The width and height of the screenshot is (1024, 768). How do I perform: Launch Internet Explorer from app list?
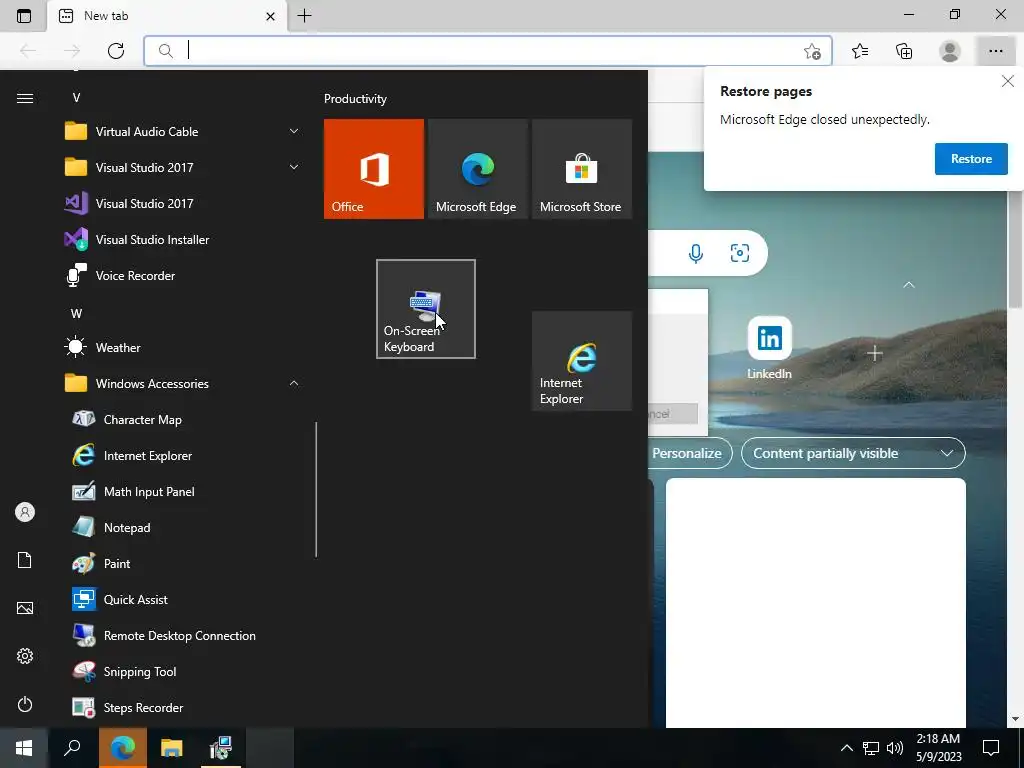[x=183, y=455]
